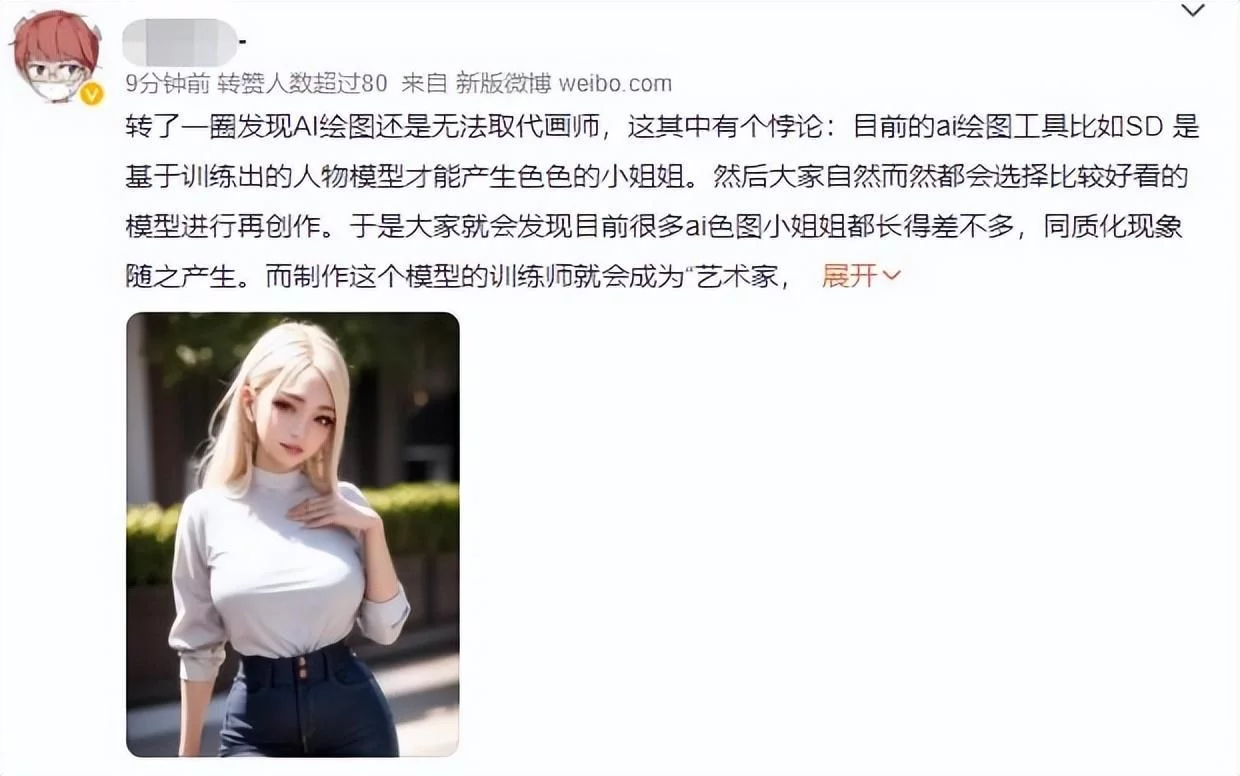
Task: Click the second line starting "基于训练出的"
Action: [657, 177]
